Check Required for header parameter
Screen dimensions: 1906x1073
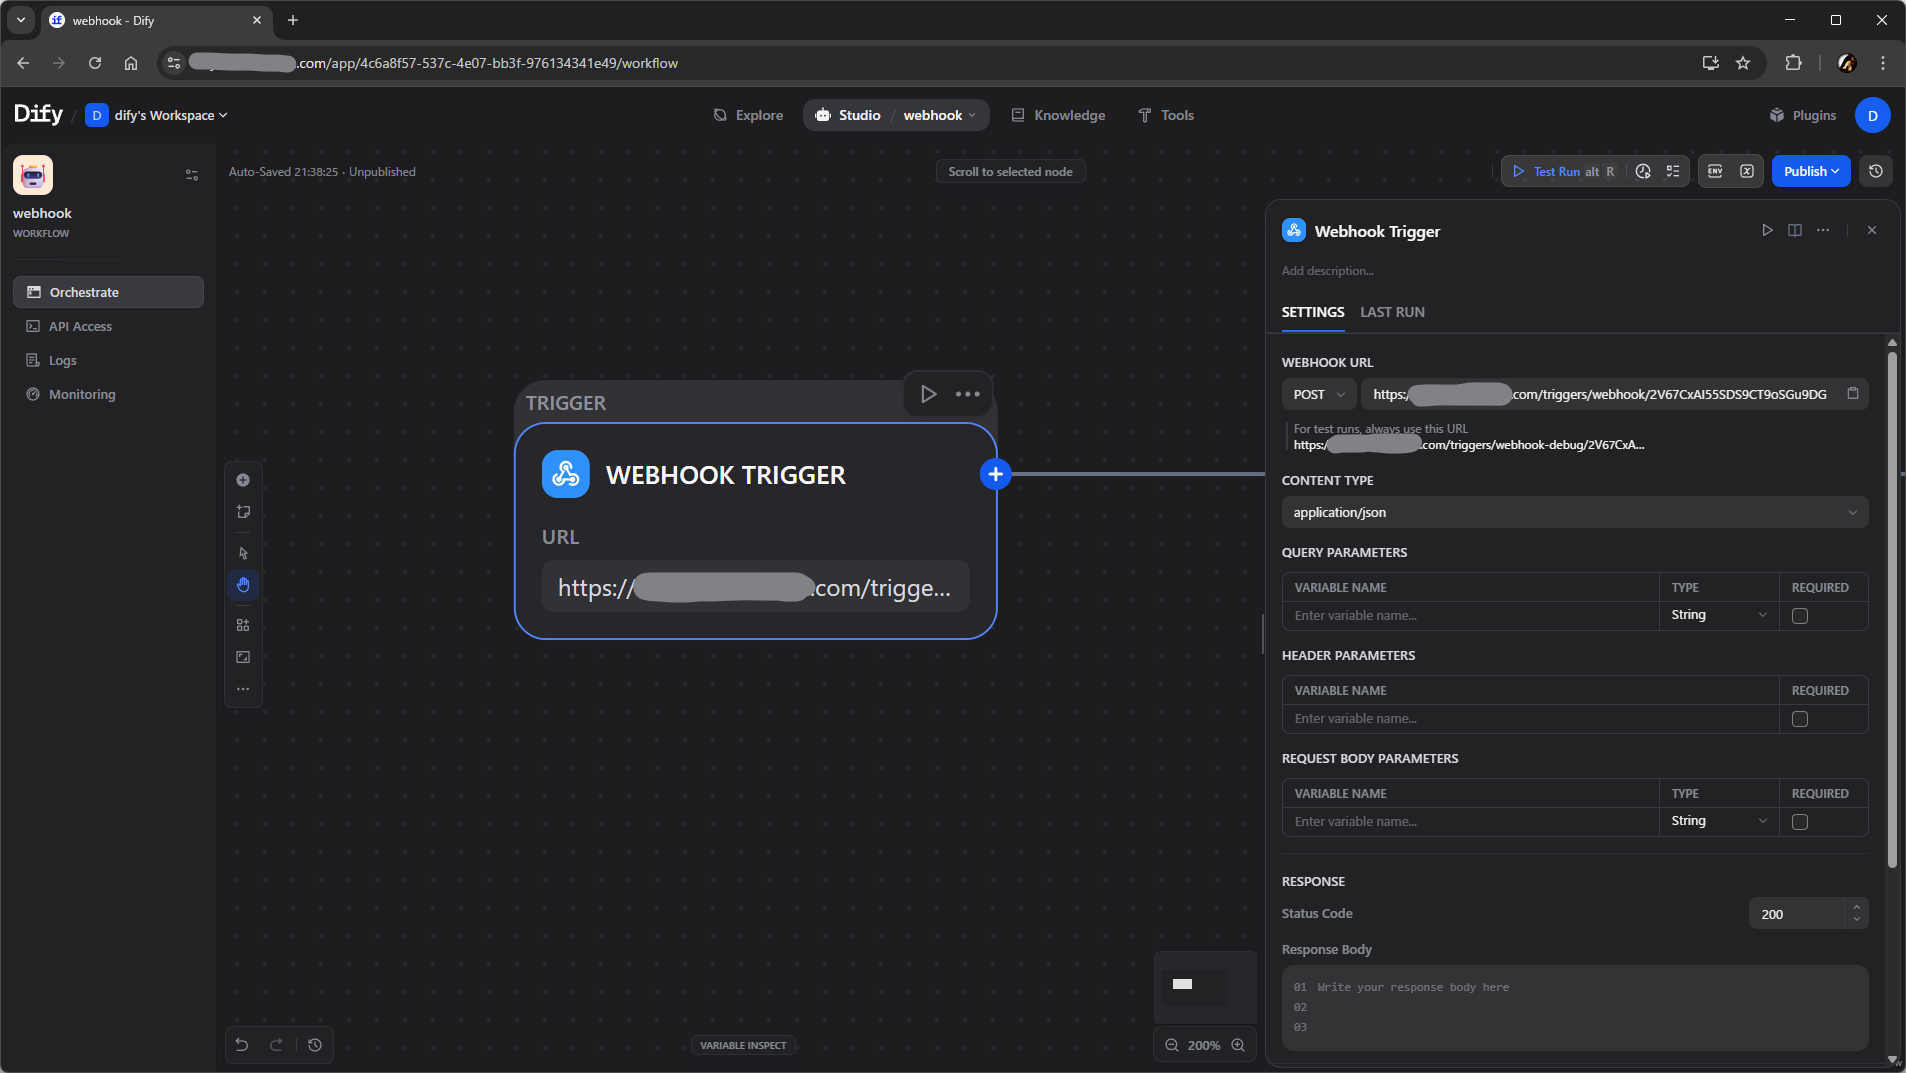tap(1800, 719)
